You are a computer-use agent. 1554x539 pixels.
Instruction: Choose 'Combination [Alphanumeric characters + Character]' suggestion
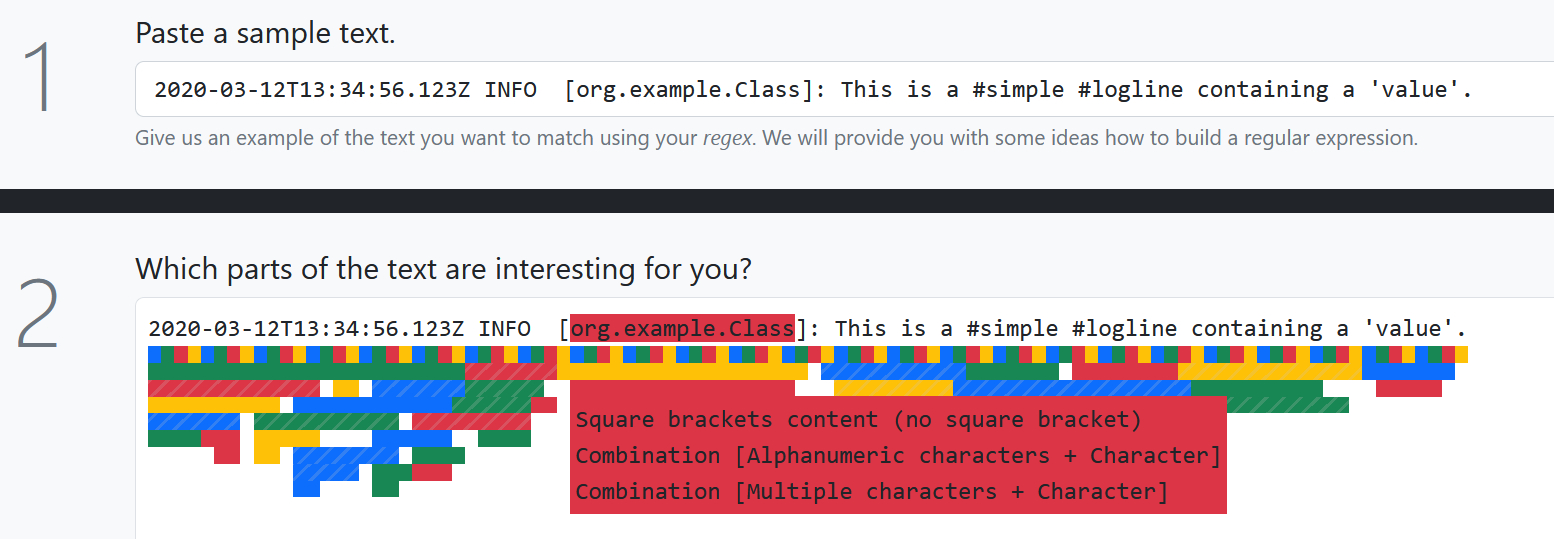point(898,456)
